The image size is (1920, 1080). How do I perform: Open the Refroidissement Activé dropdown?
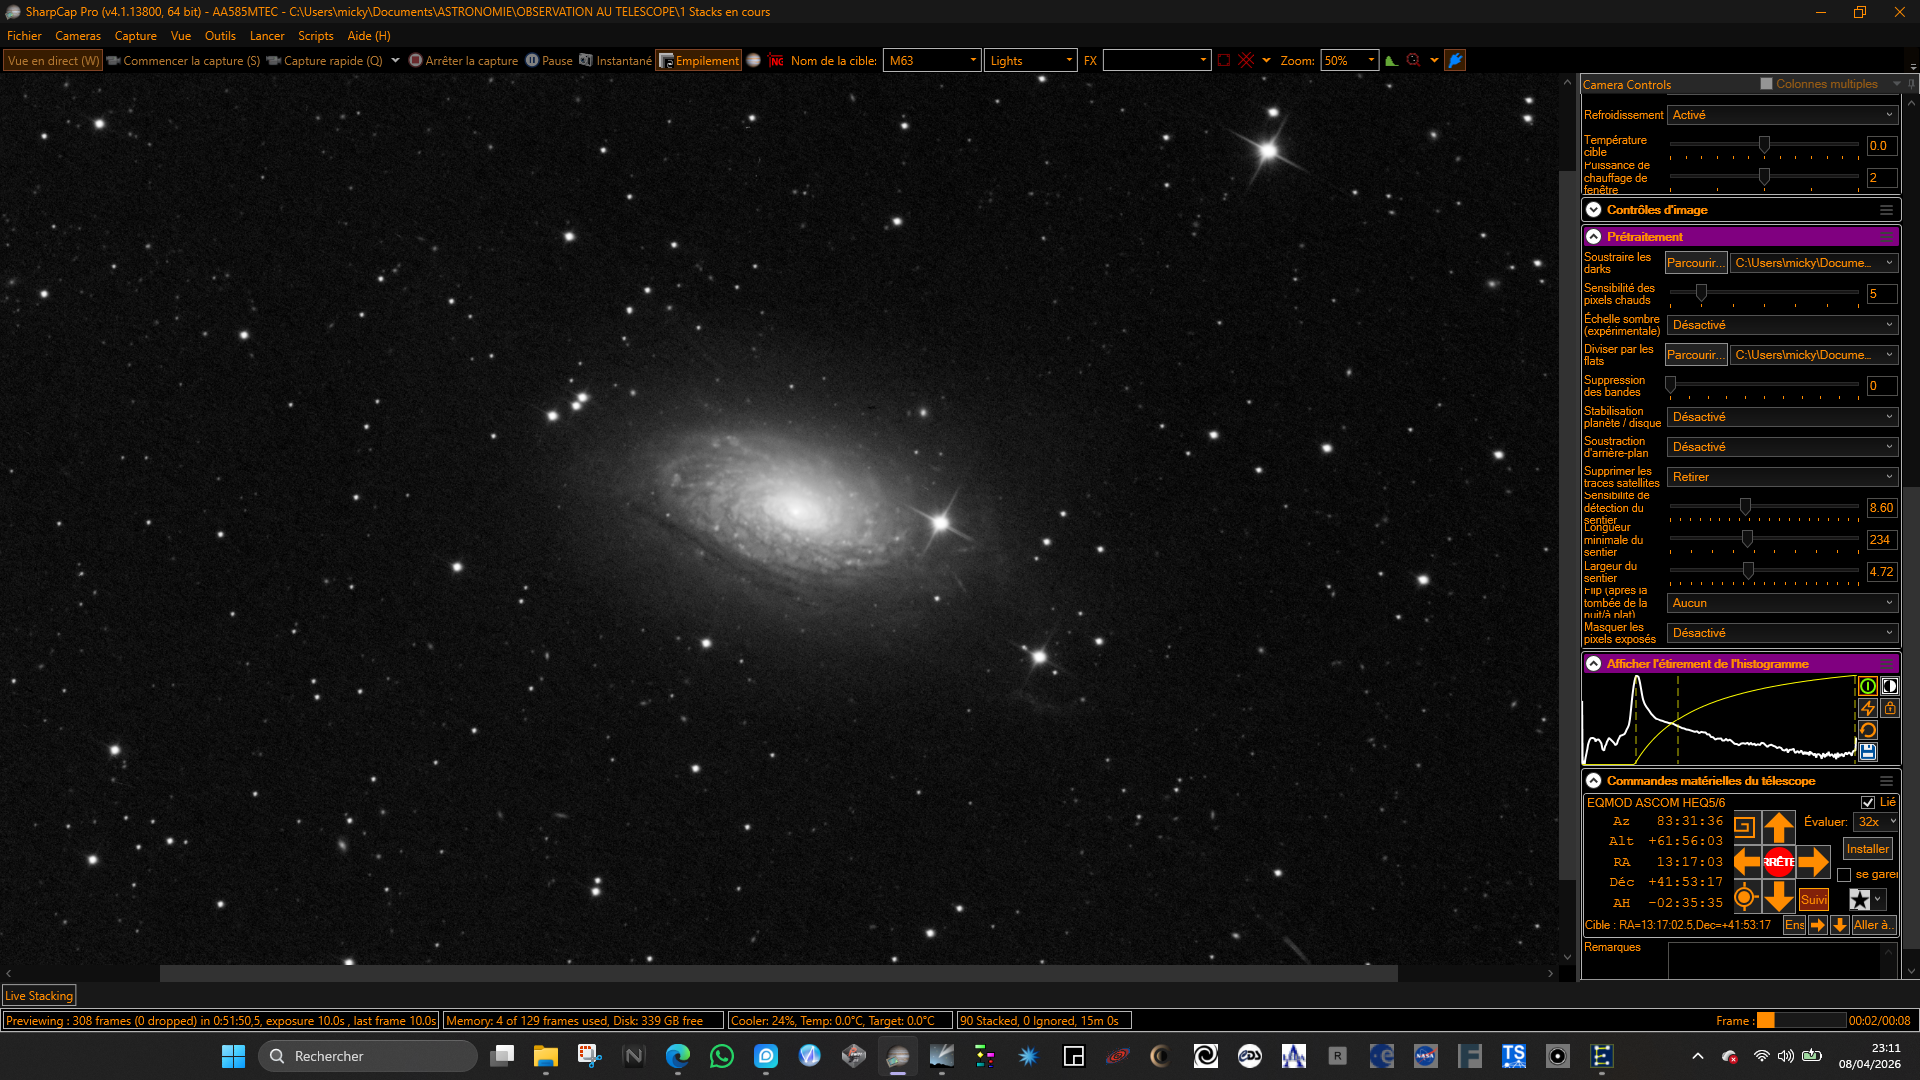click(x=1782, y=115)
